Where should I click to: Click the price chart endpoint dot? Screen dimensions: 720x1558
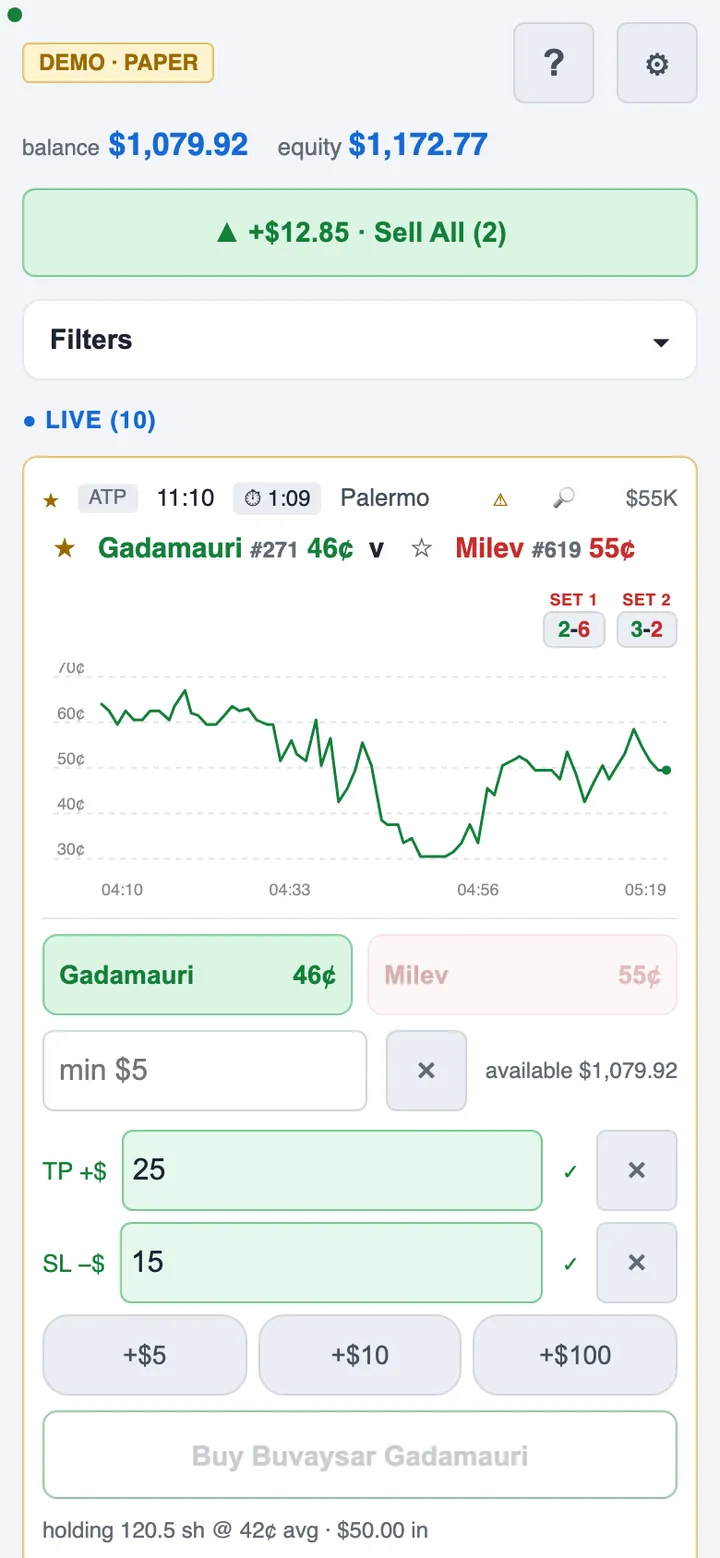tap(666, 770)
